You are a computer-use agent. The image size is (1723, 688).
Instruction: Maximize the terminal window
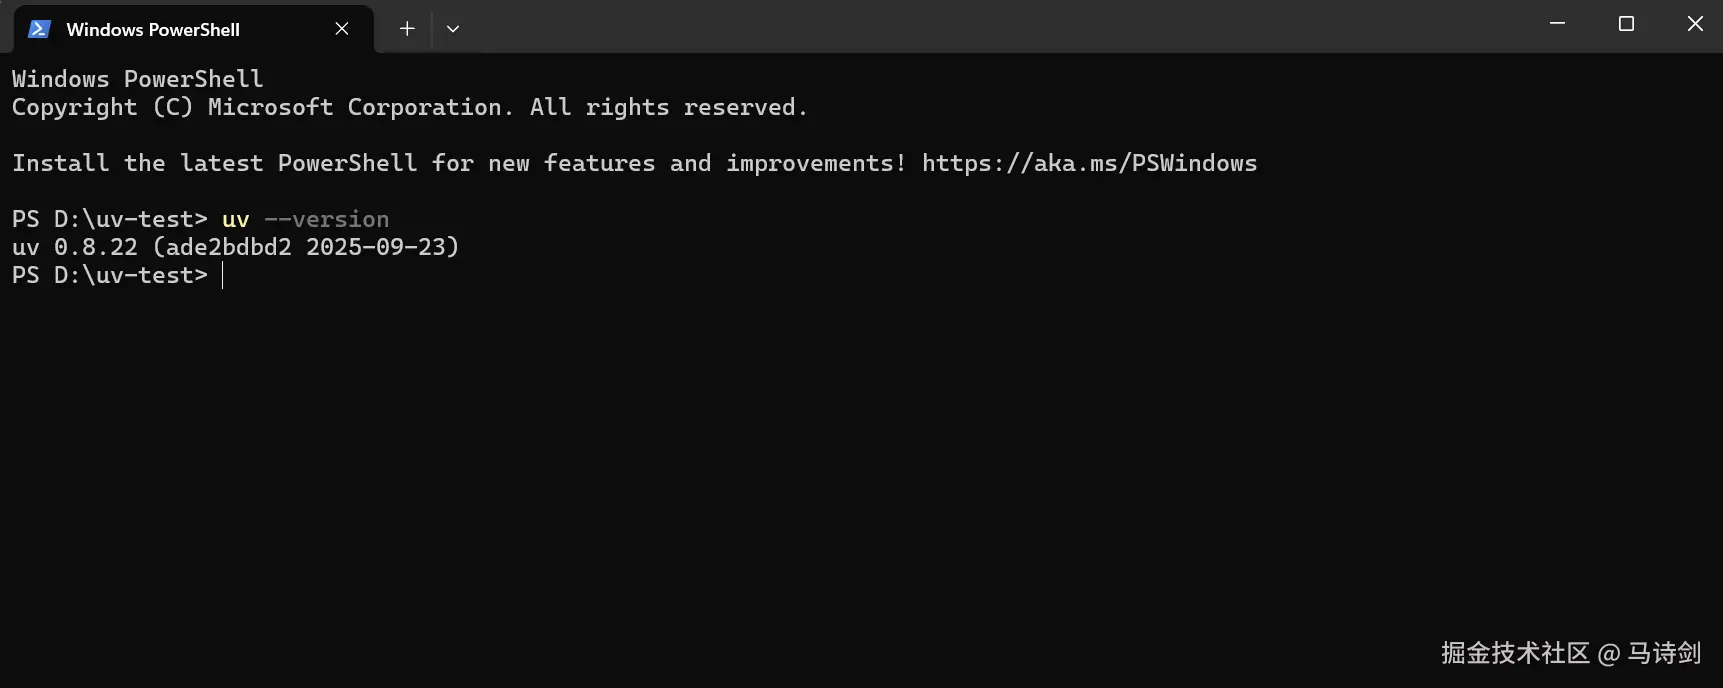1626,24
